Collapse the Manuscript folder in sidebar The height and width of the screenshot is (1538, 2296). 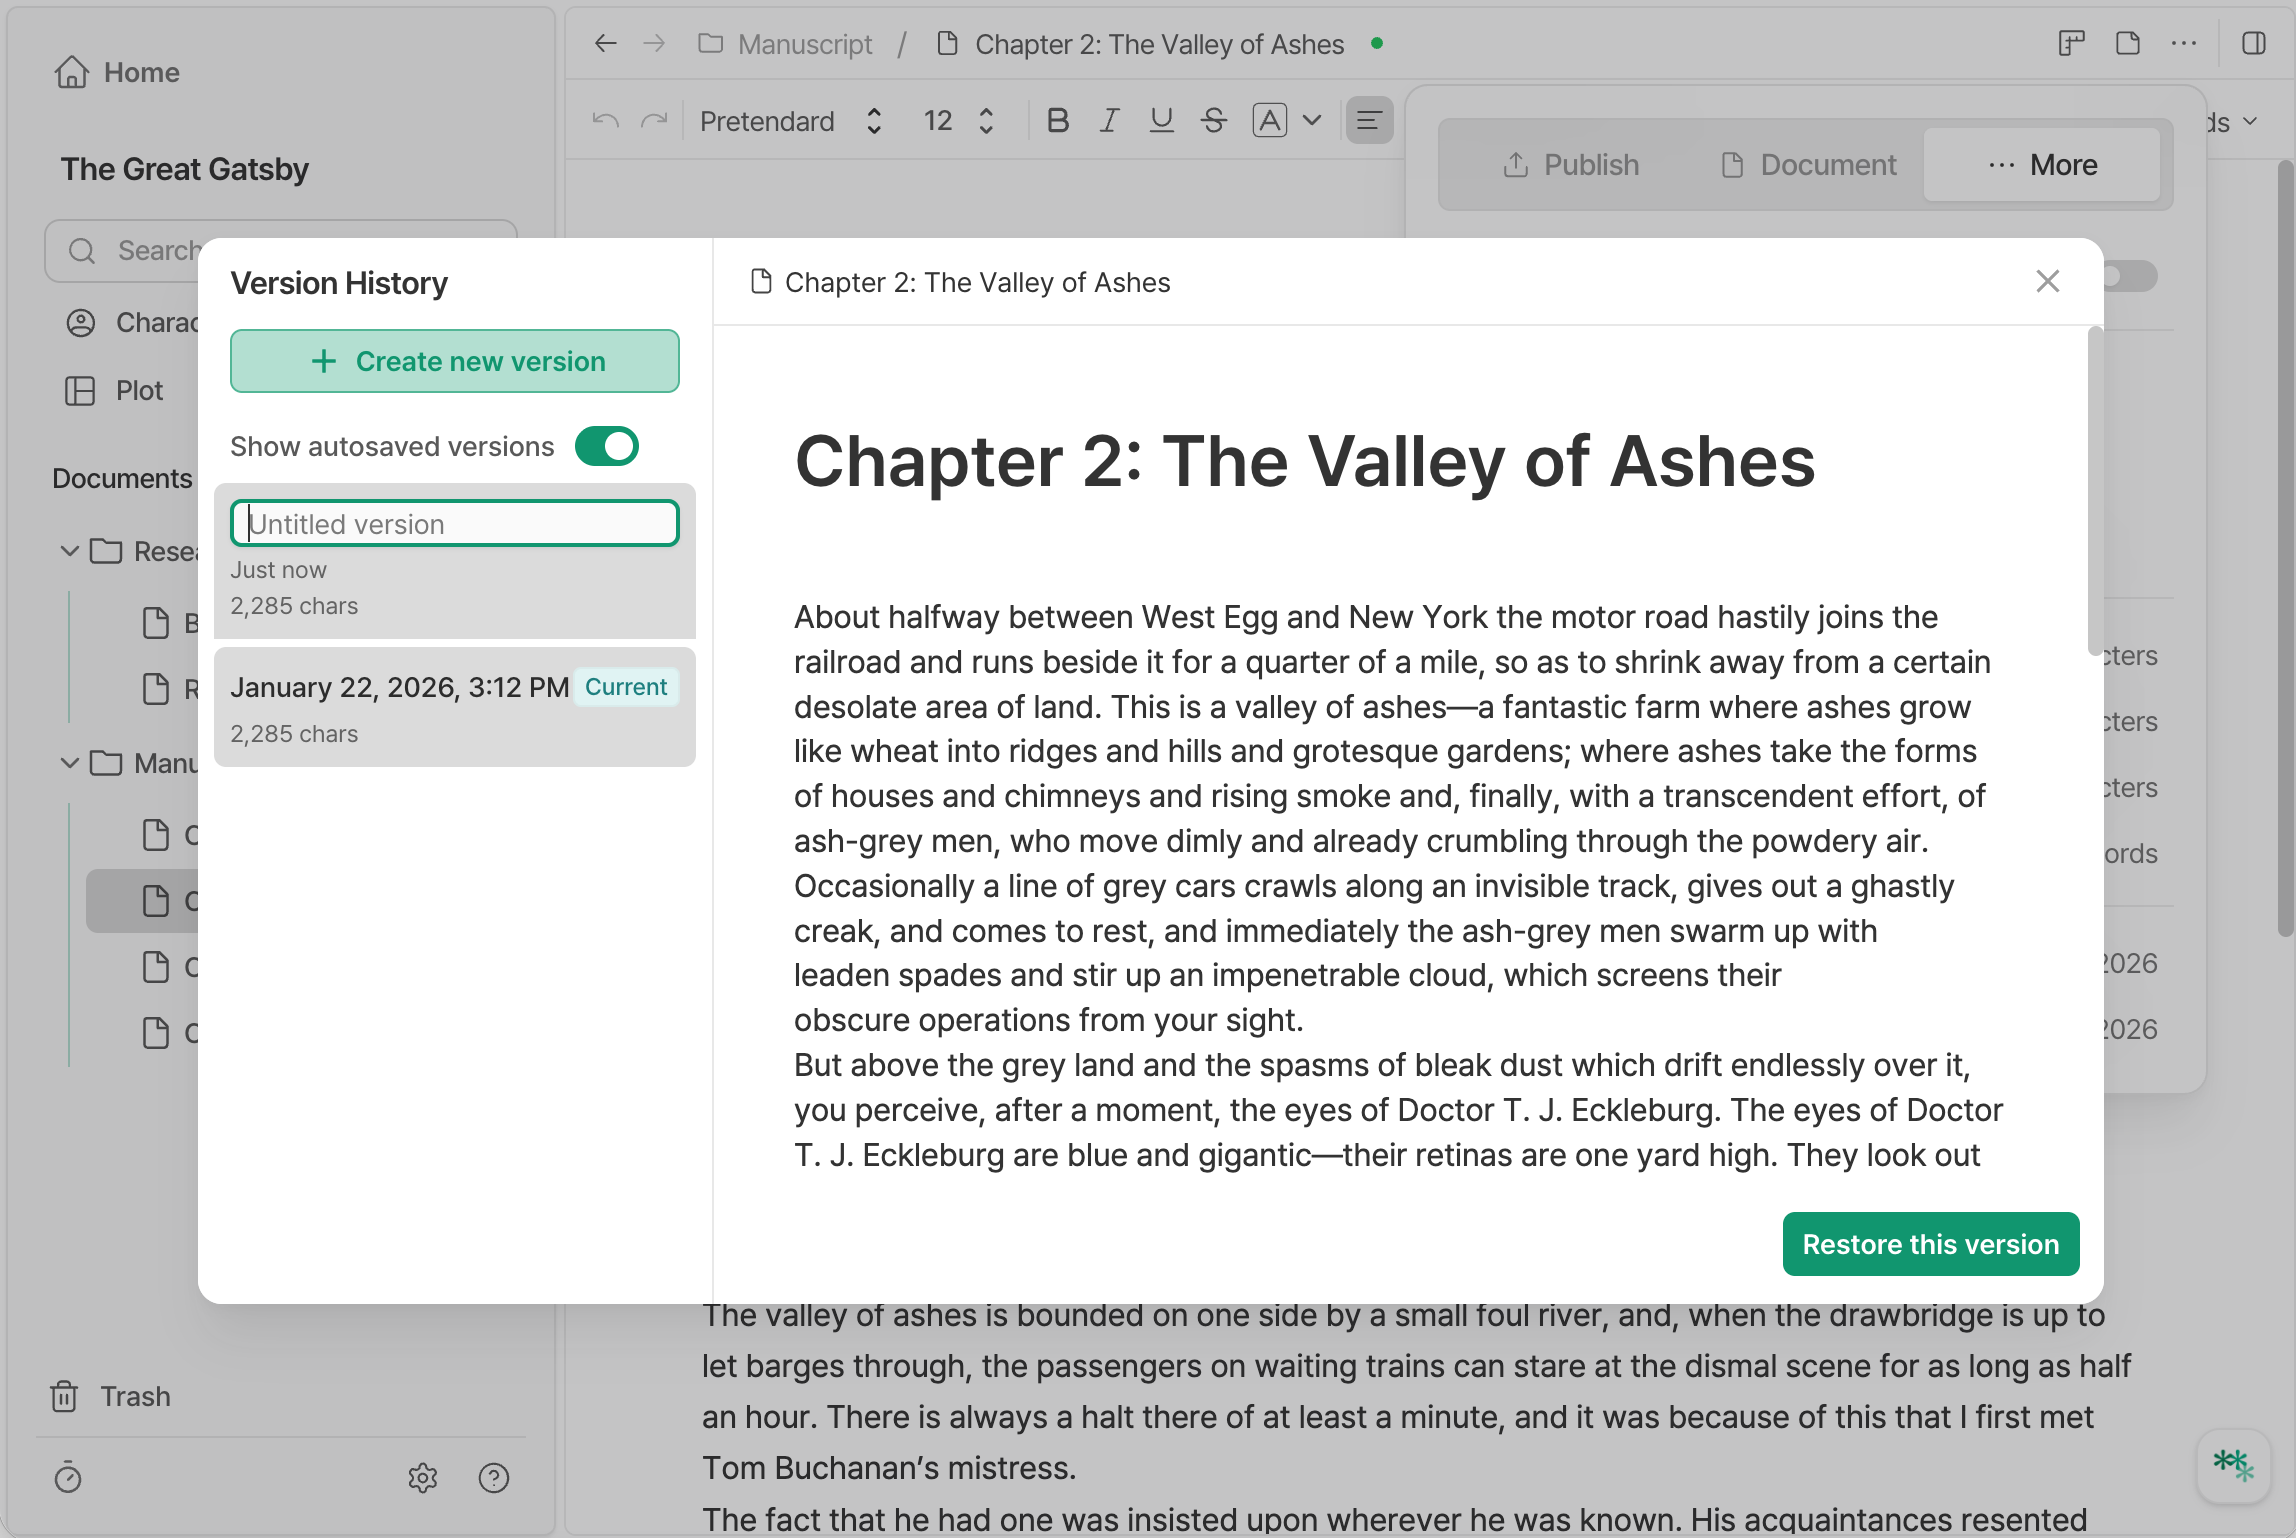pyautogui.click(x=70, y=763)
